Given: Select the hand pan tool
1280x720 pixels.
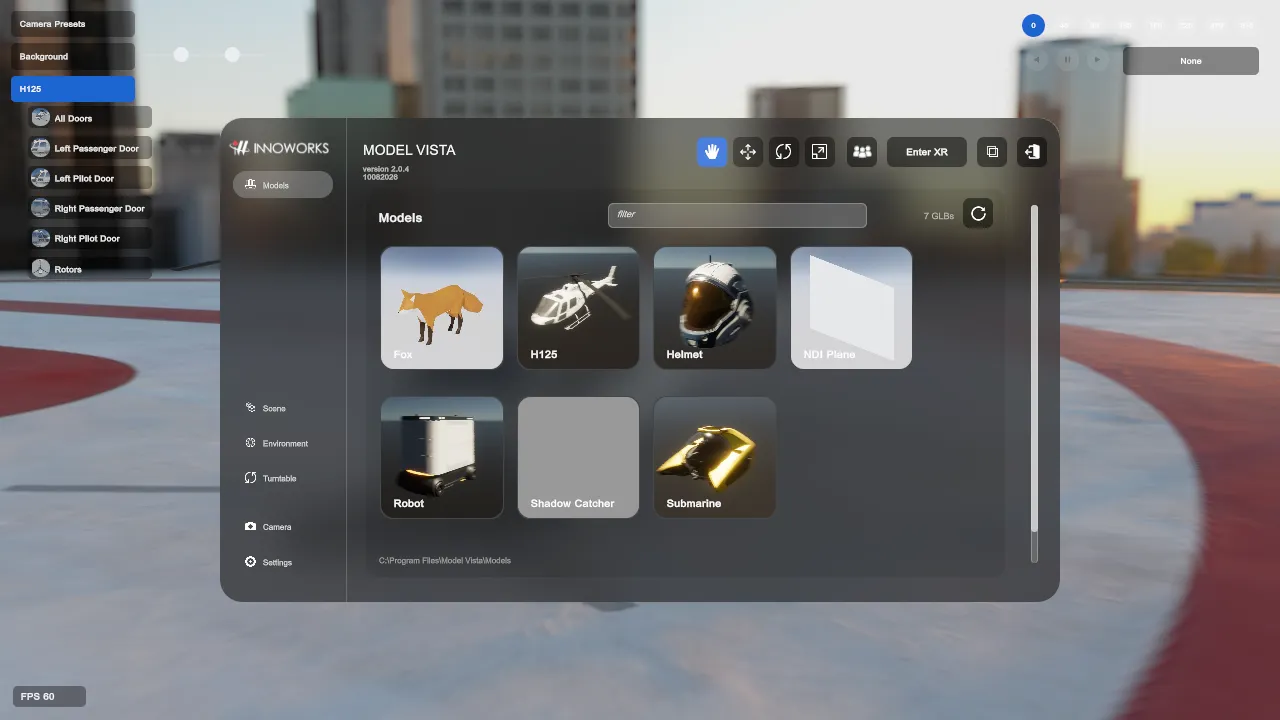Looking at the screenshot, I should click(x=712, y=152).
